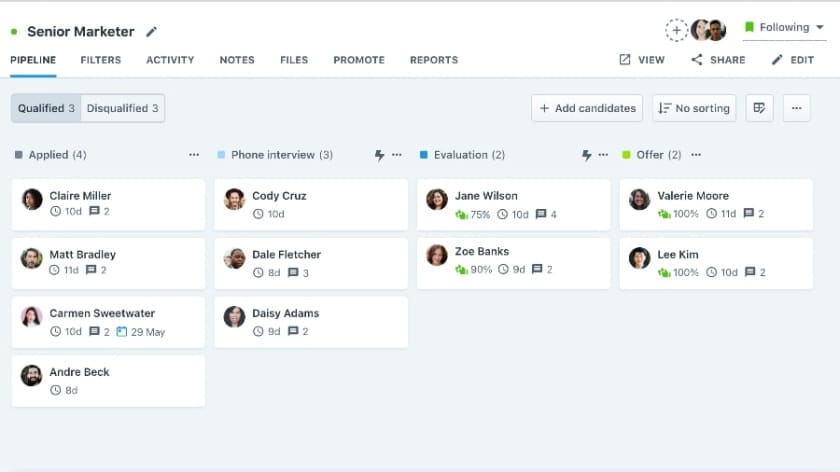Click the Share button
The image size is (840, 472).
point(718,60)
